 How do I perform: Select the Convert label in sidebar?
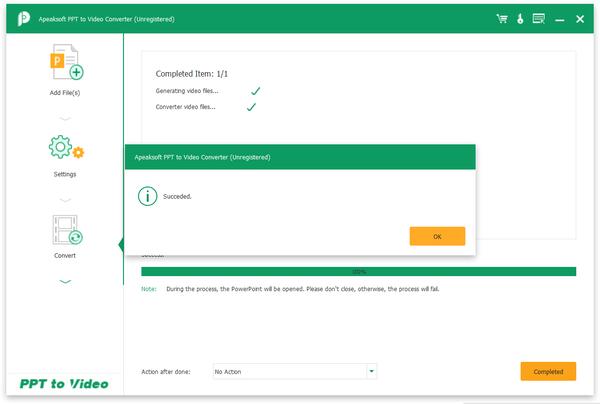click(x=65, y=256)
